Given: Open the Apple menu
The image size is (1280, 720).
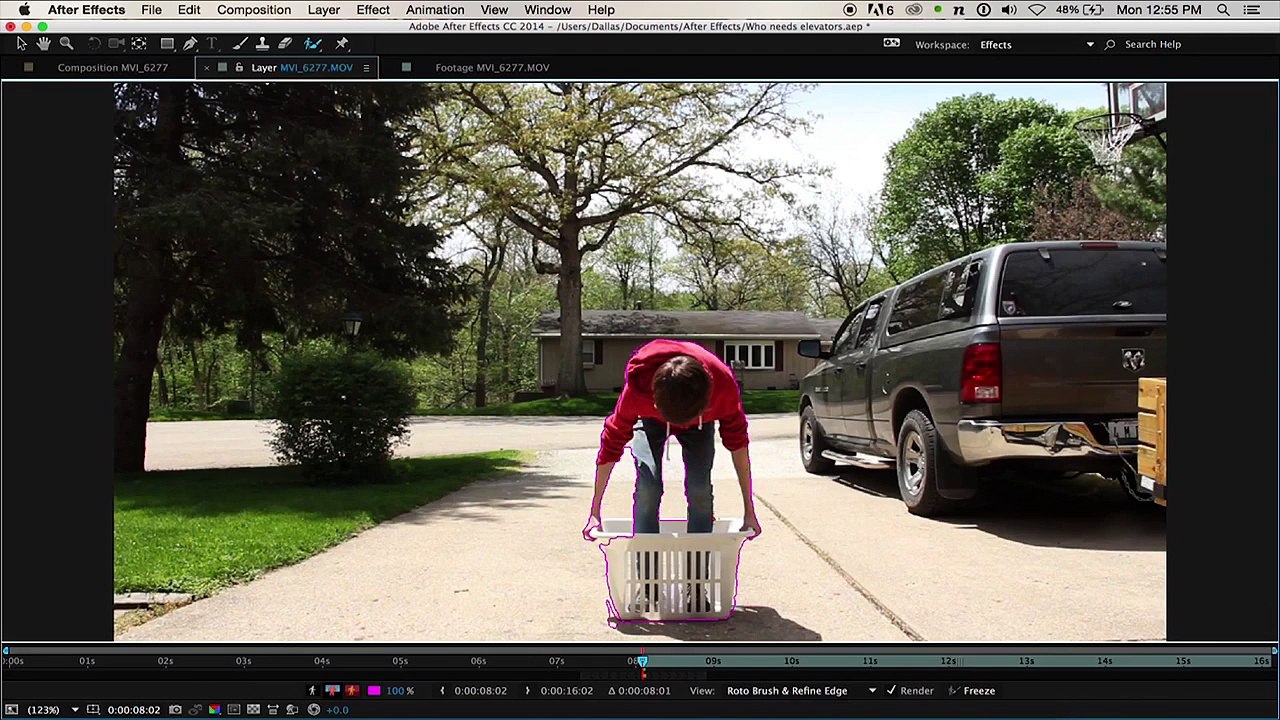Looking at the screenshot, I should [24, 10].
